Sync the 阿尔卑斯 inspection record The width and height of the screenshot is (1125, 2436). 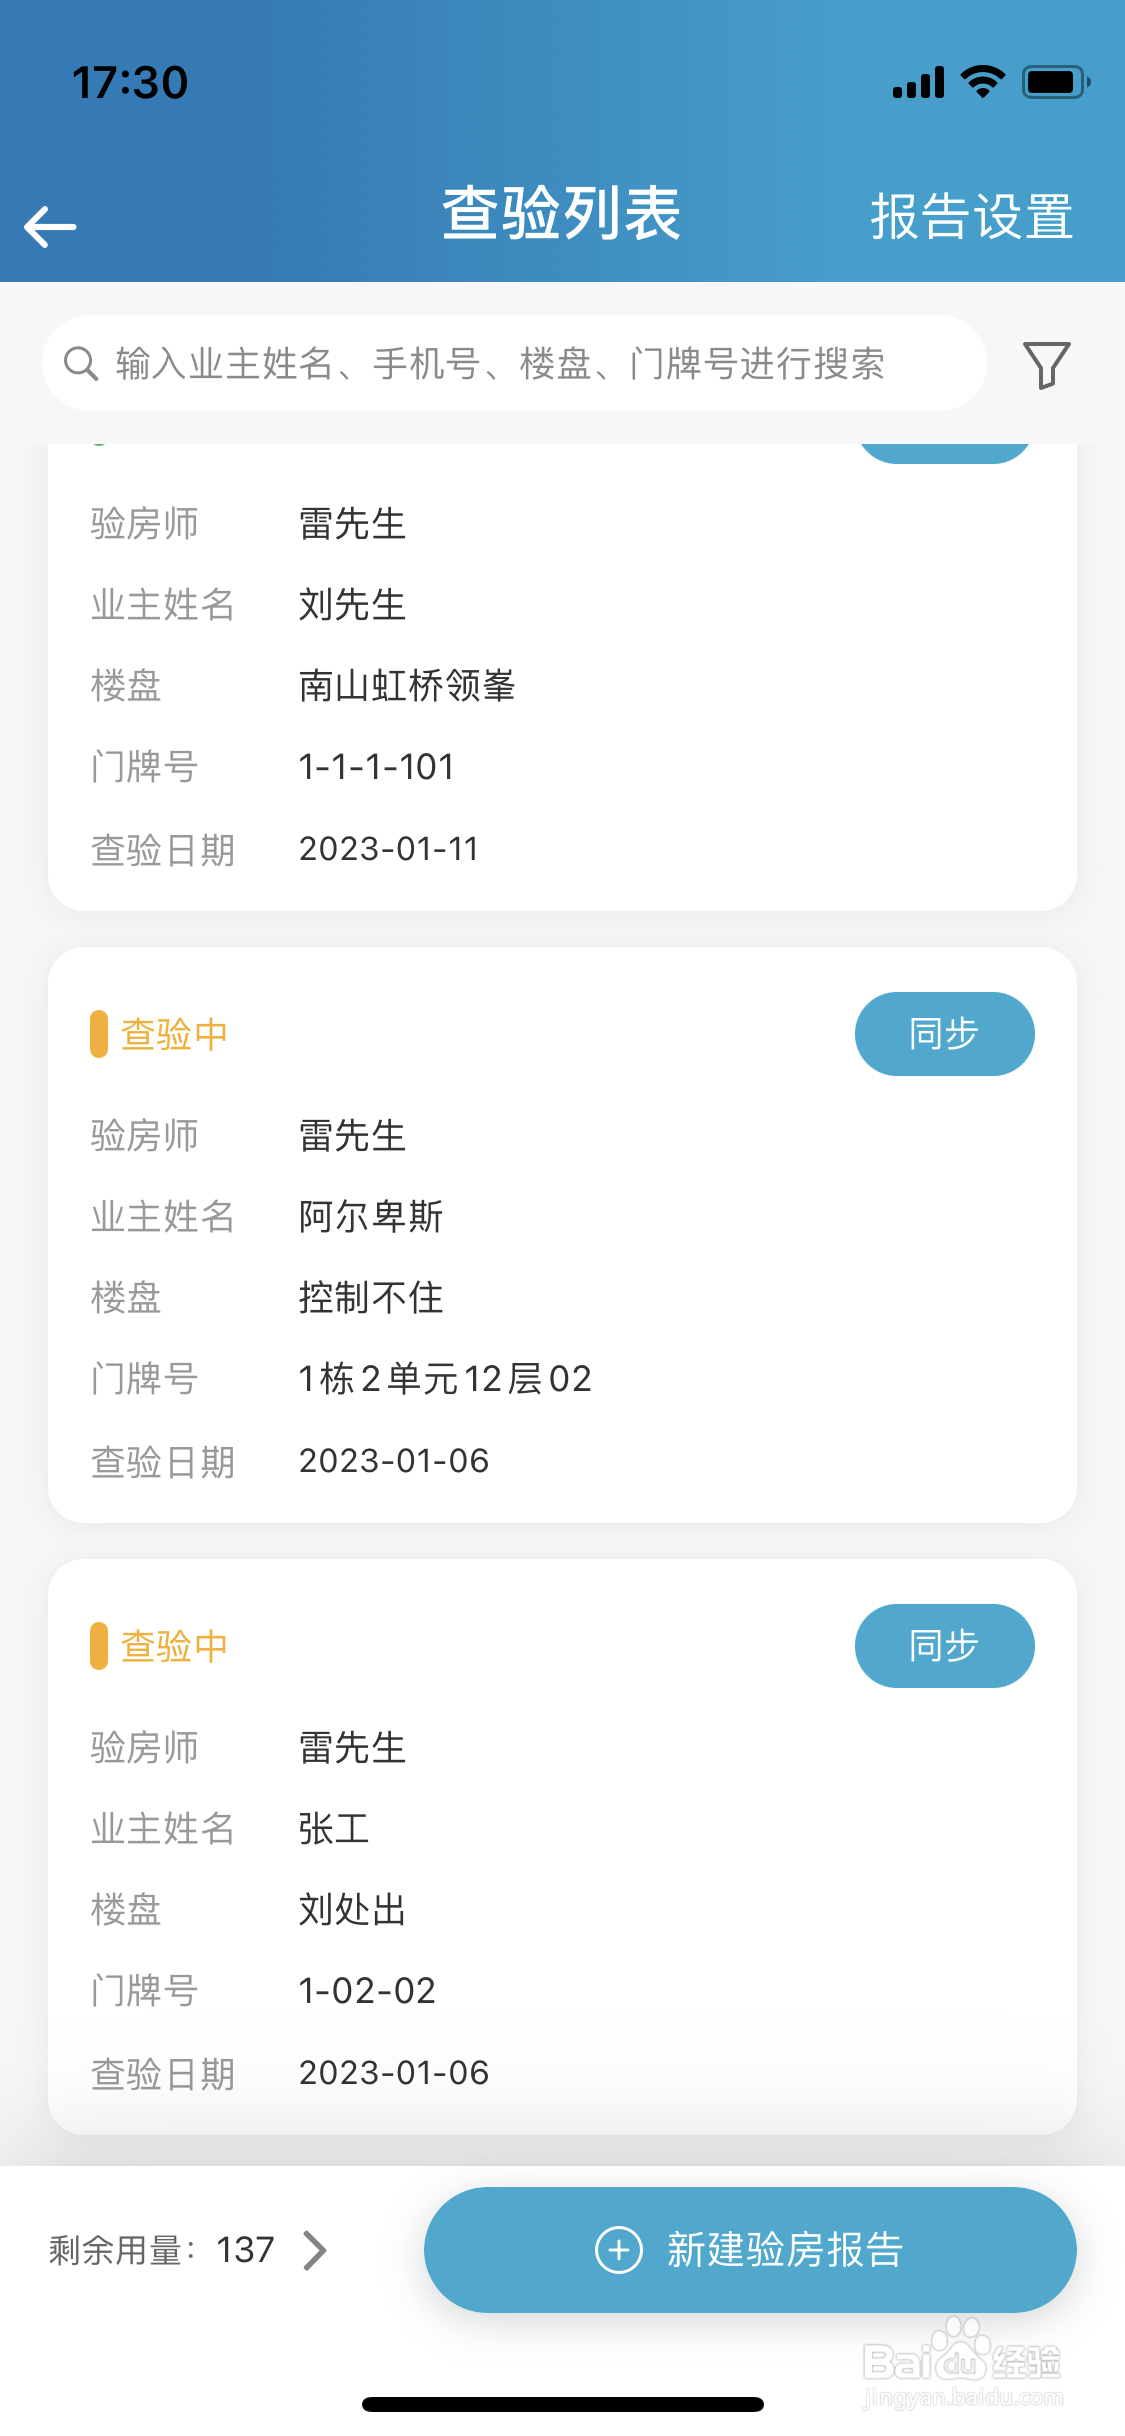click(x=944, y=1034)
